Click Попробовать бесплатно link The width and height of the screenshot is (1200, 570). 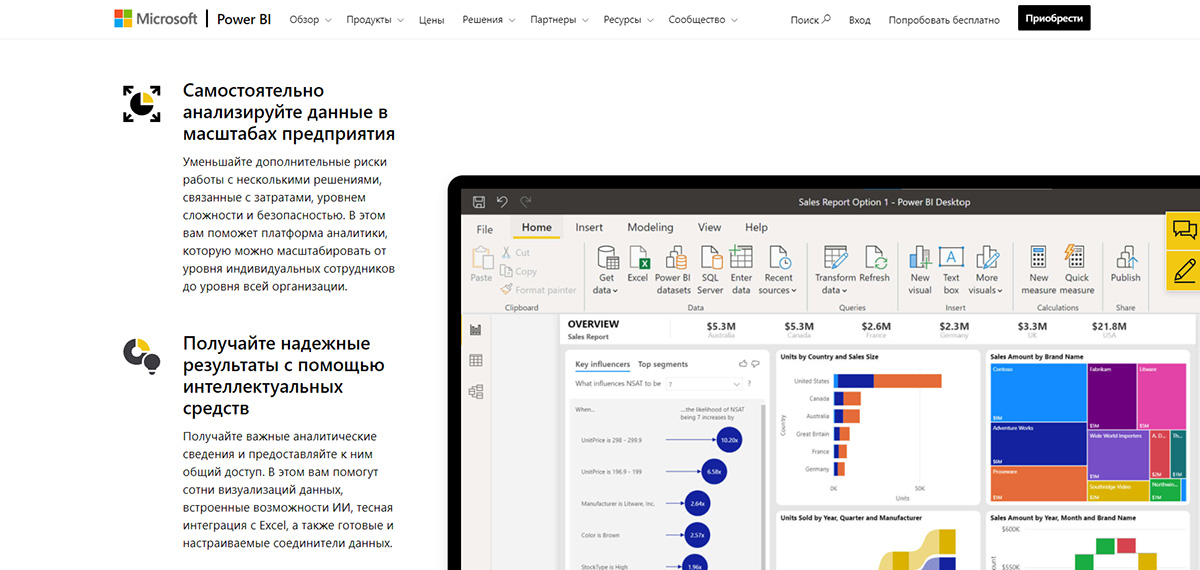(944, 20)
